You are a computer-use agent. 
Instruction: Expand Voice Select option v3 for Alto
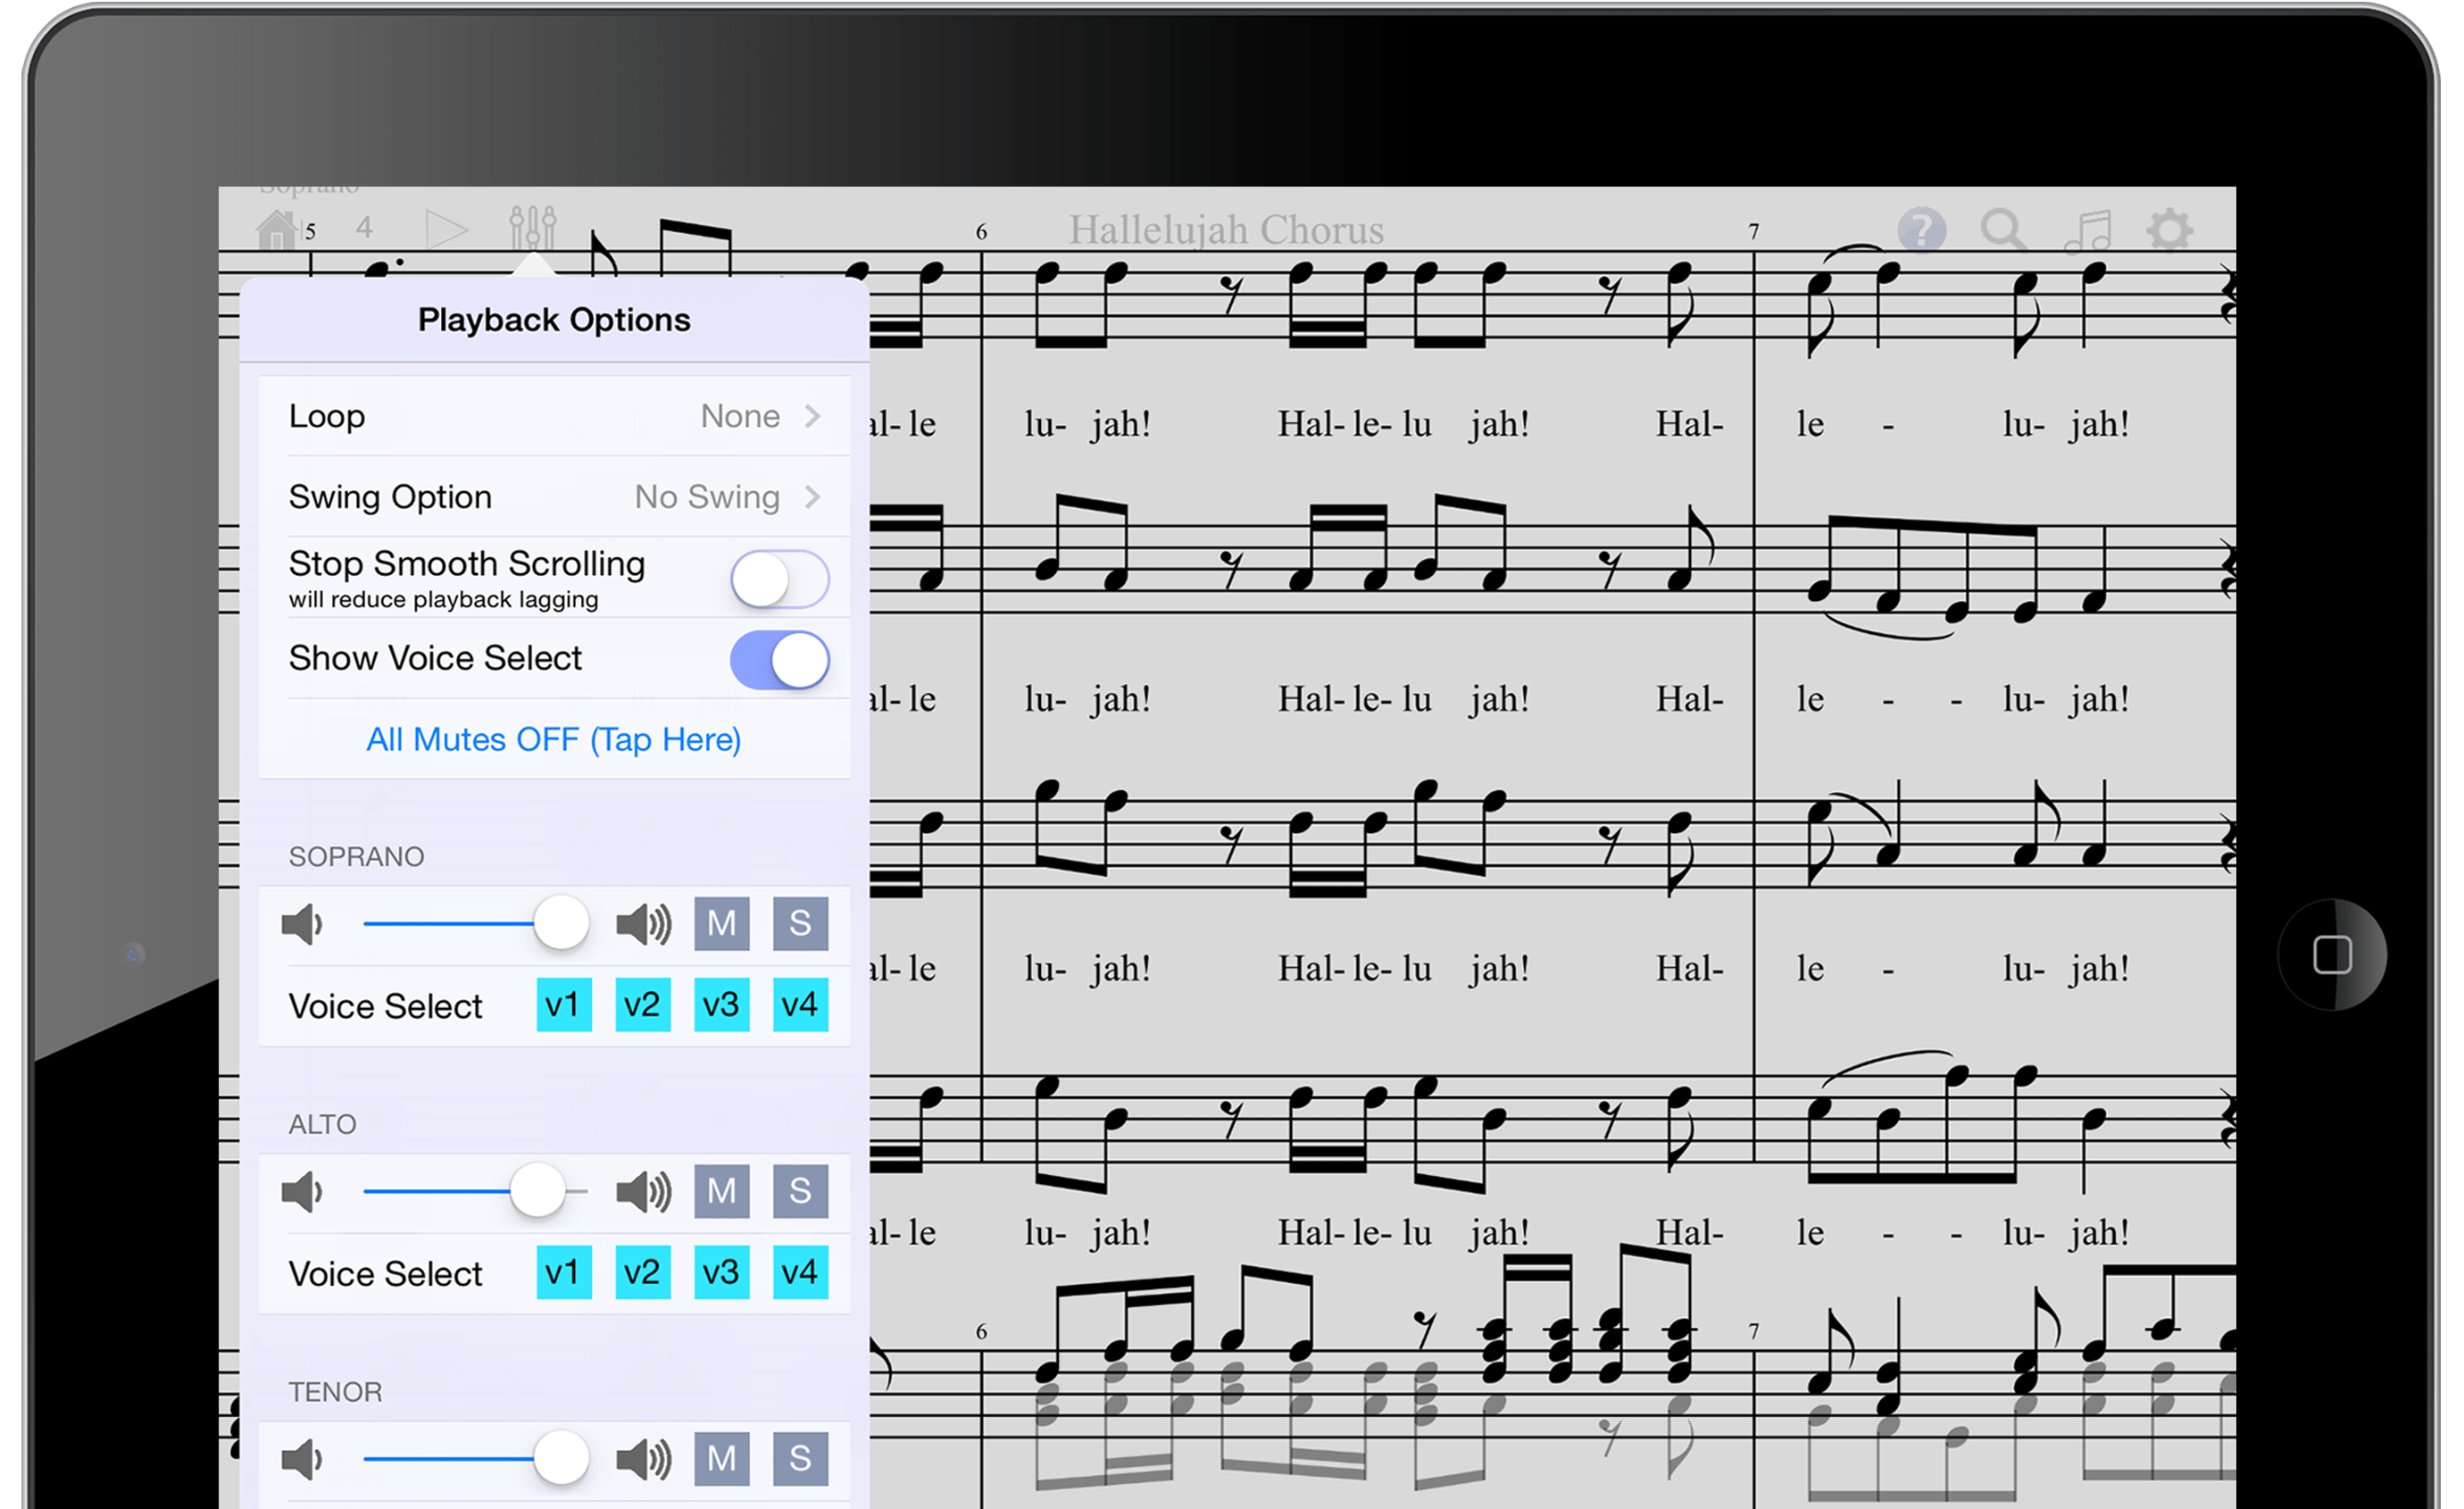point(721,1272)
